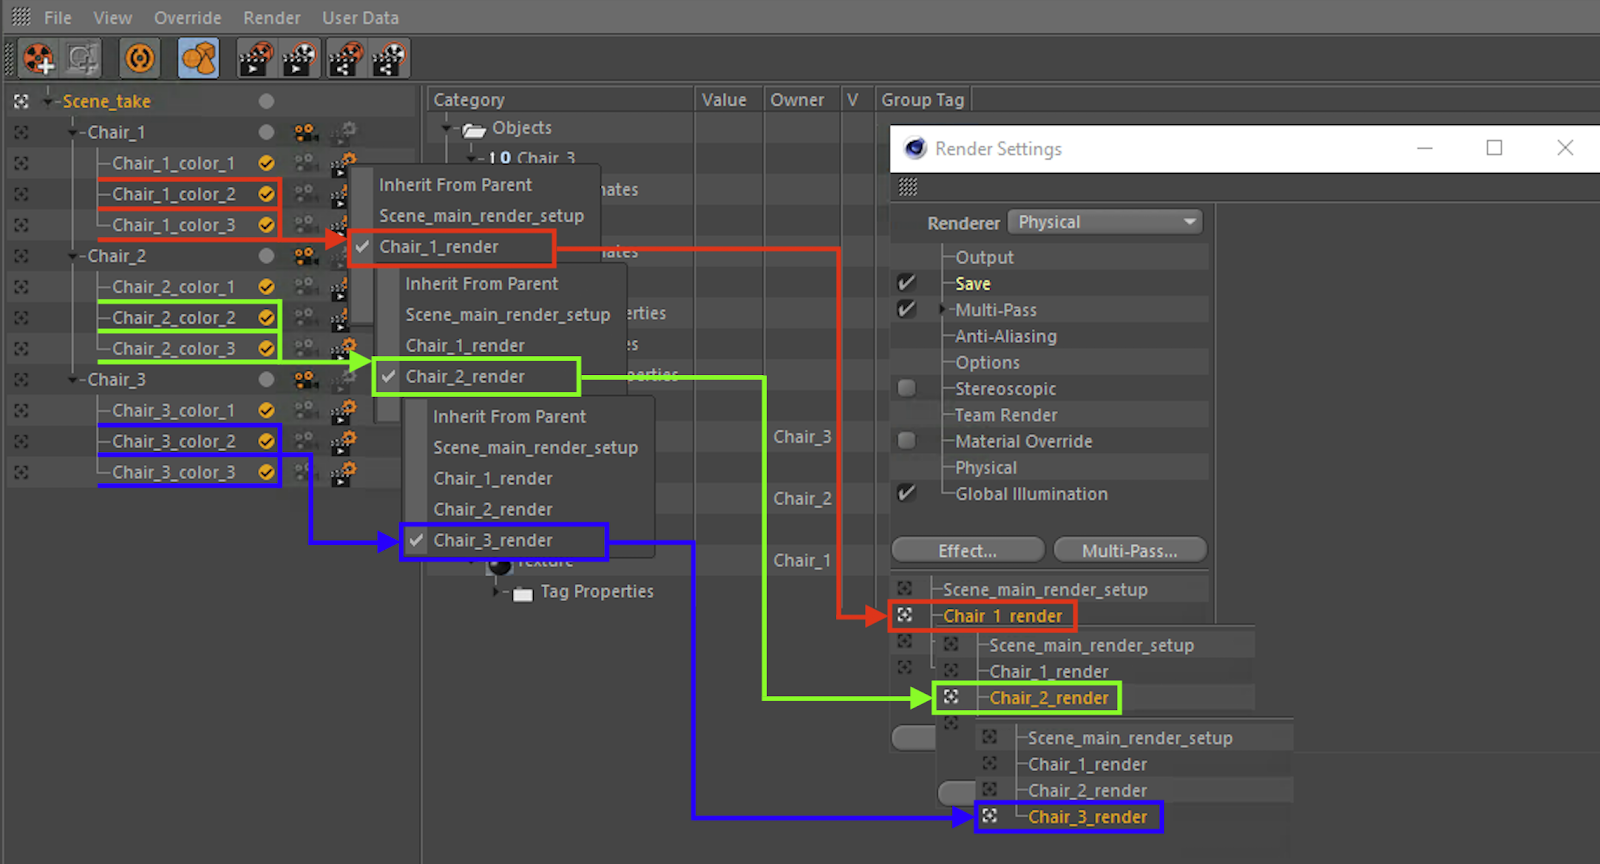
Task: Toggle the gray dot on Scene_take row
Action: pos(266,101)
